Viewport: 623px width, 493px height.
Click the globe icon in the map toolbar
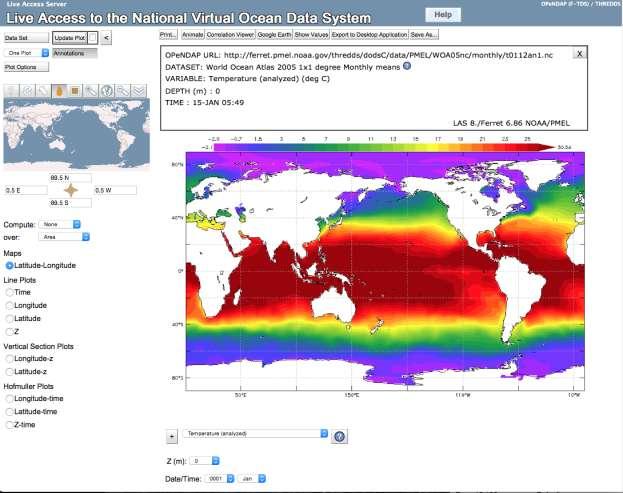(106, 91)
